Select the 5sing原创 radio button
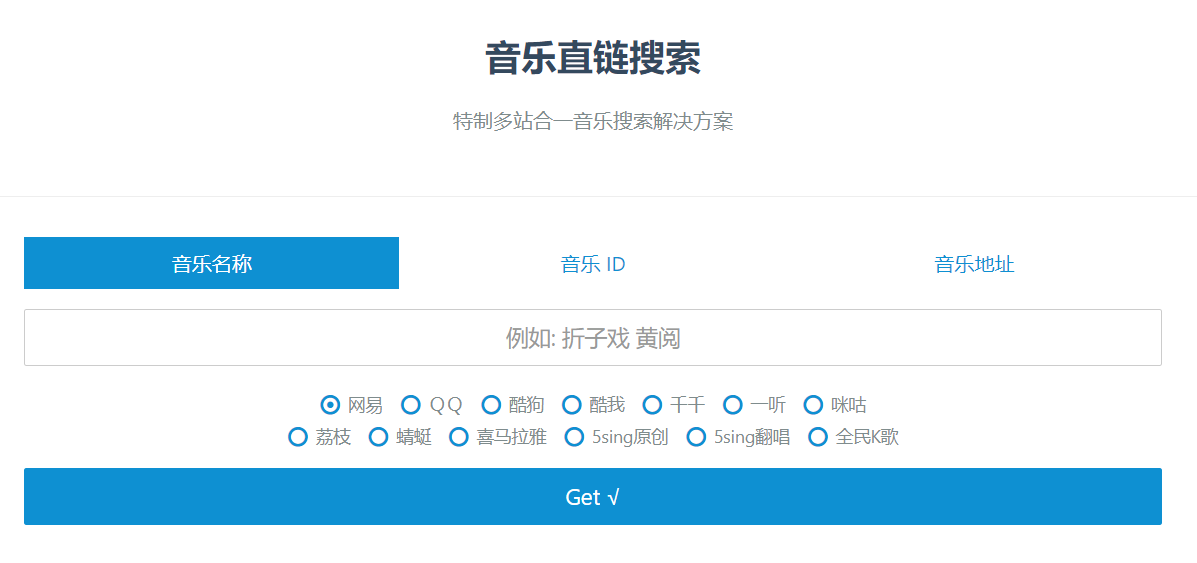The height and width of the screenshot is (563, 1197). tap(574, 437)
